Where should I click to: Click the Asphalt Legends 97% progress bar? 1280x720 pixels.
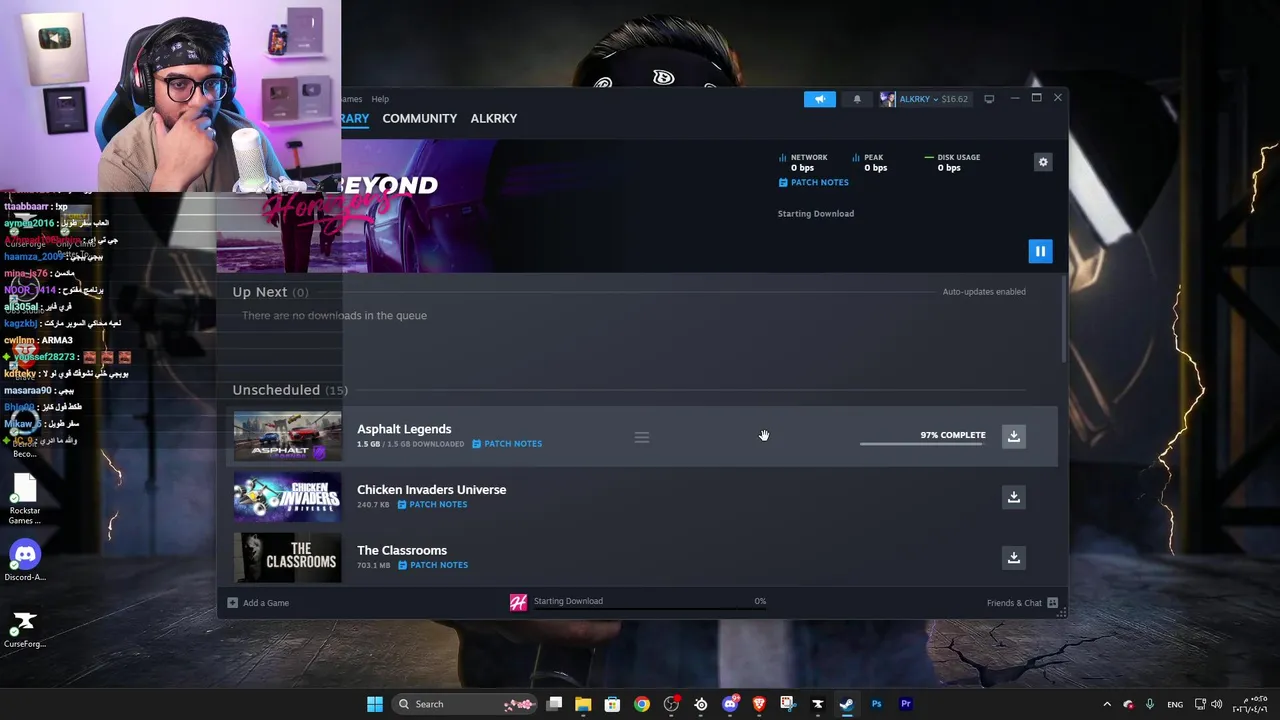click(922, 444)
